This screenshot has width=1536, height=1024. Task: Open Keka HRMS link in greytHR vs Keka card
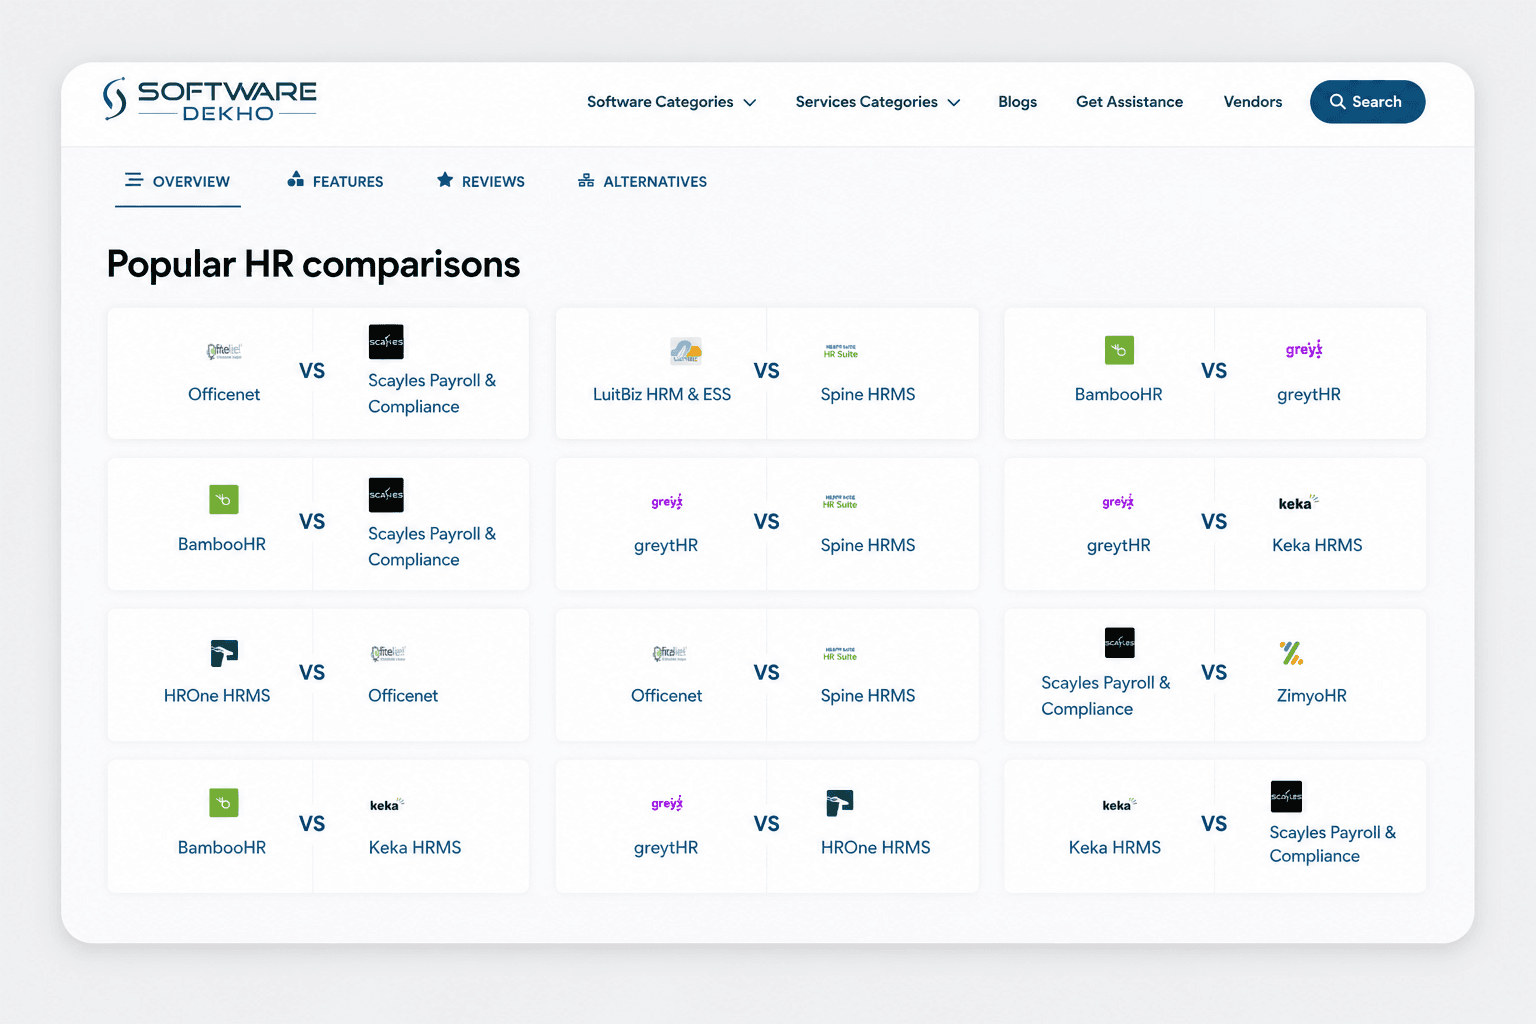1317,545
